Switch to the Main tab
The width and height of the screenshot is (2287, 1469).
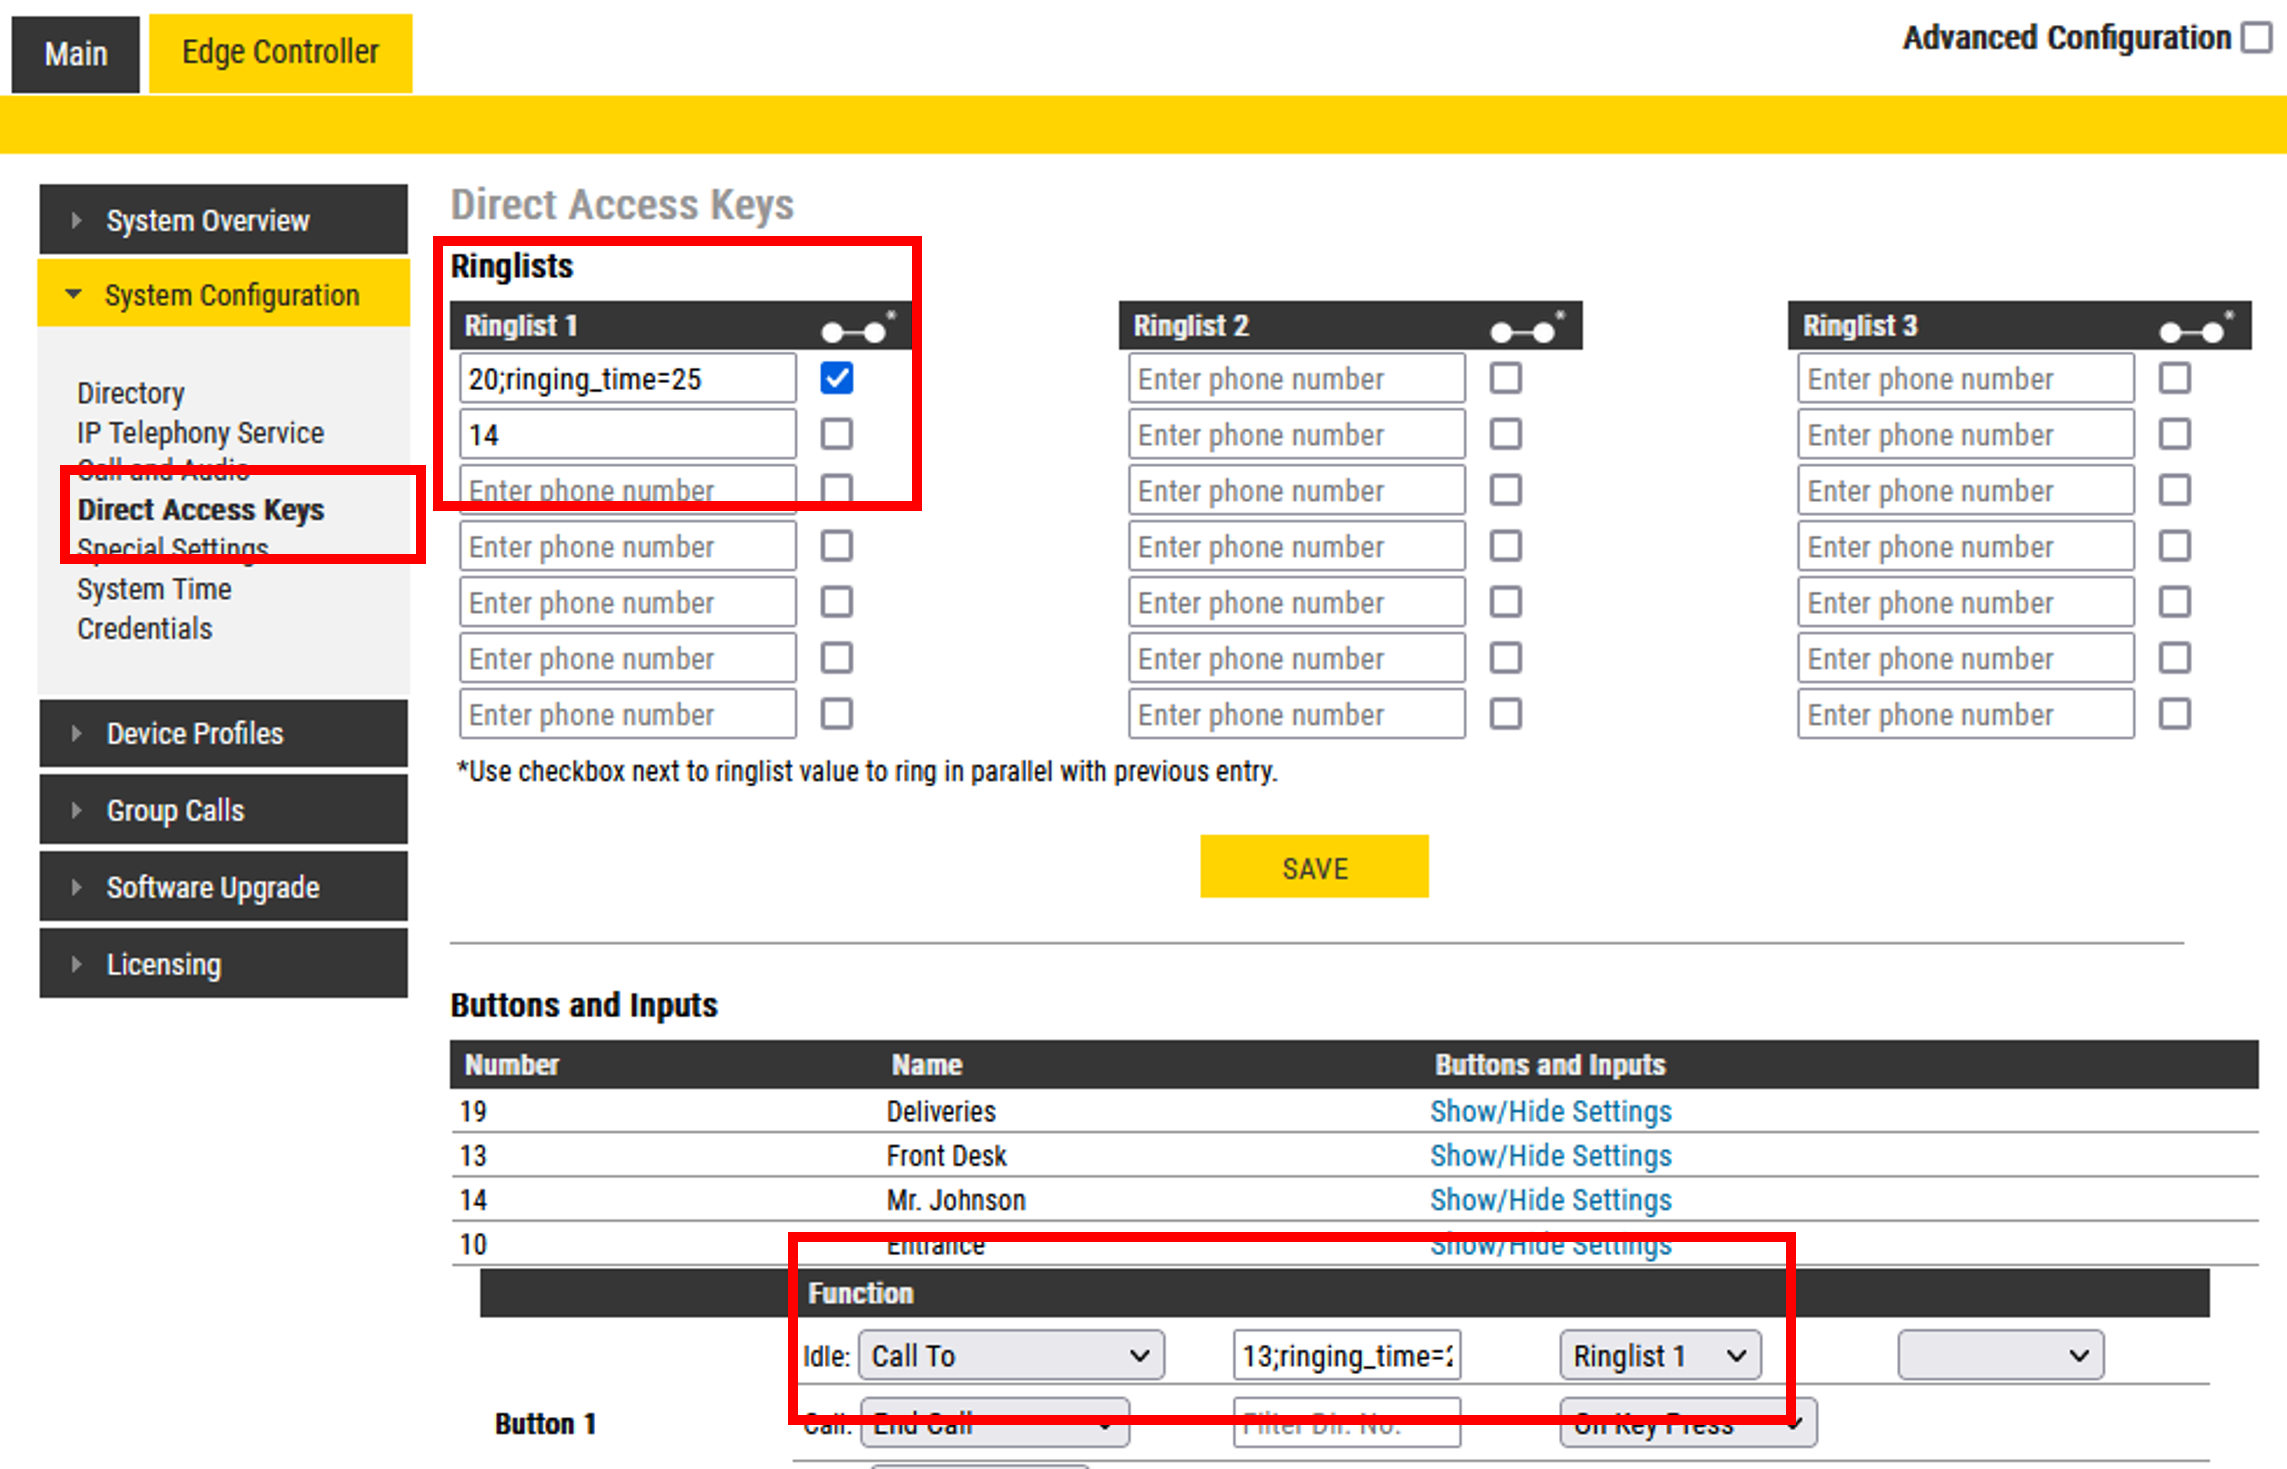pos(75,54)
